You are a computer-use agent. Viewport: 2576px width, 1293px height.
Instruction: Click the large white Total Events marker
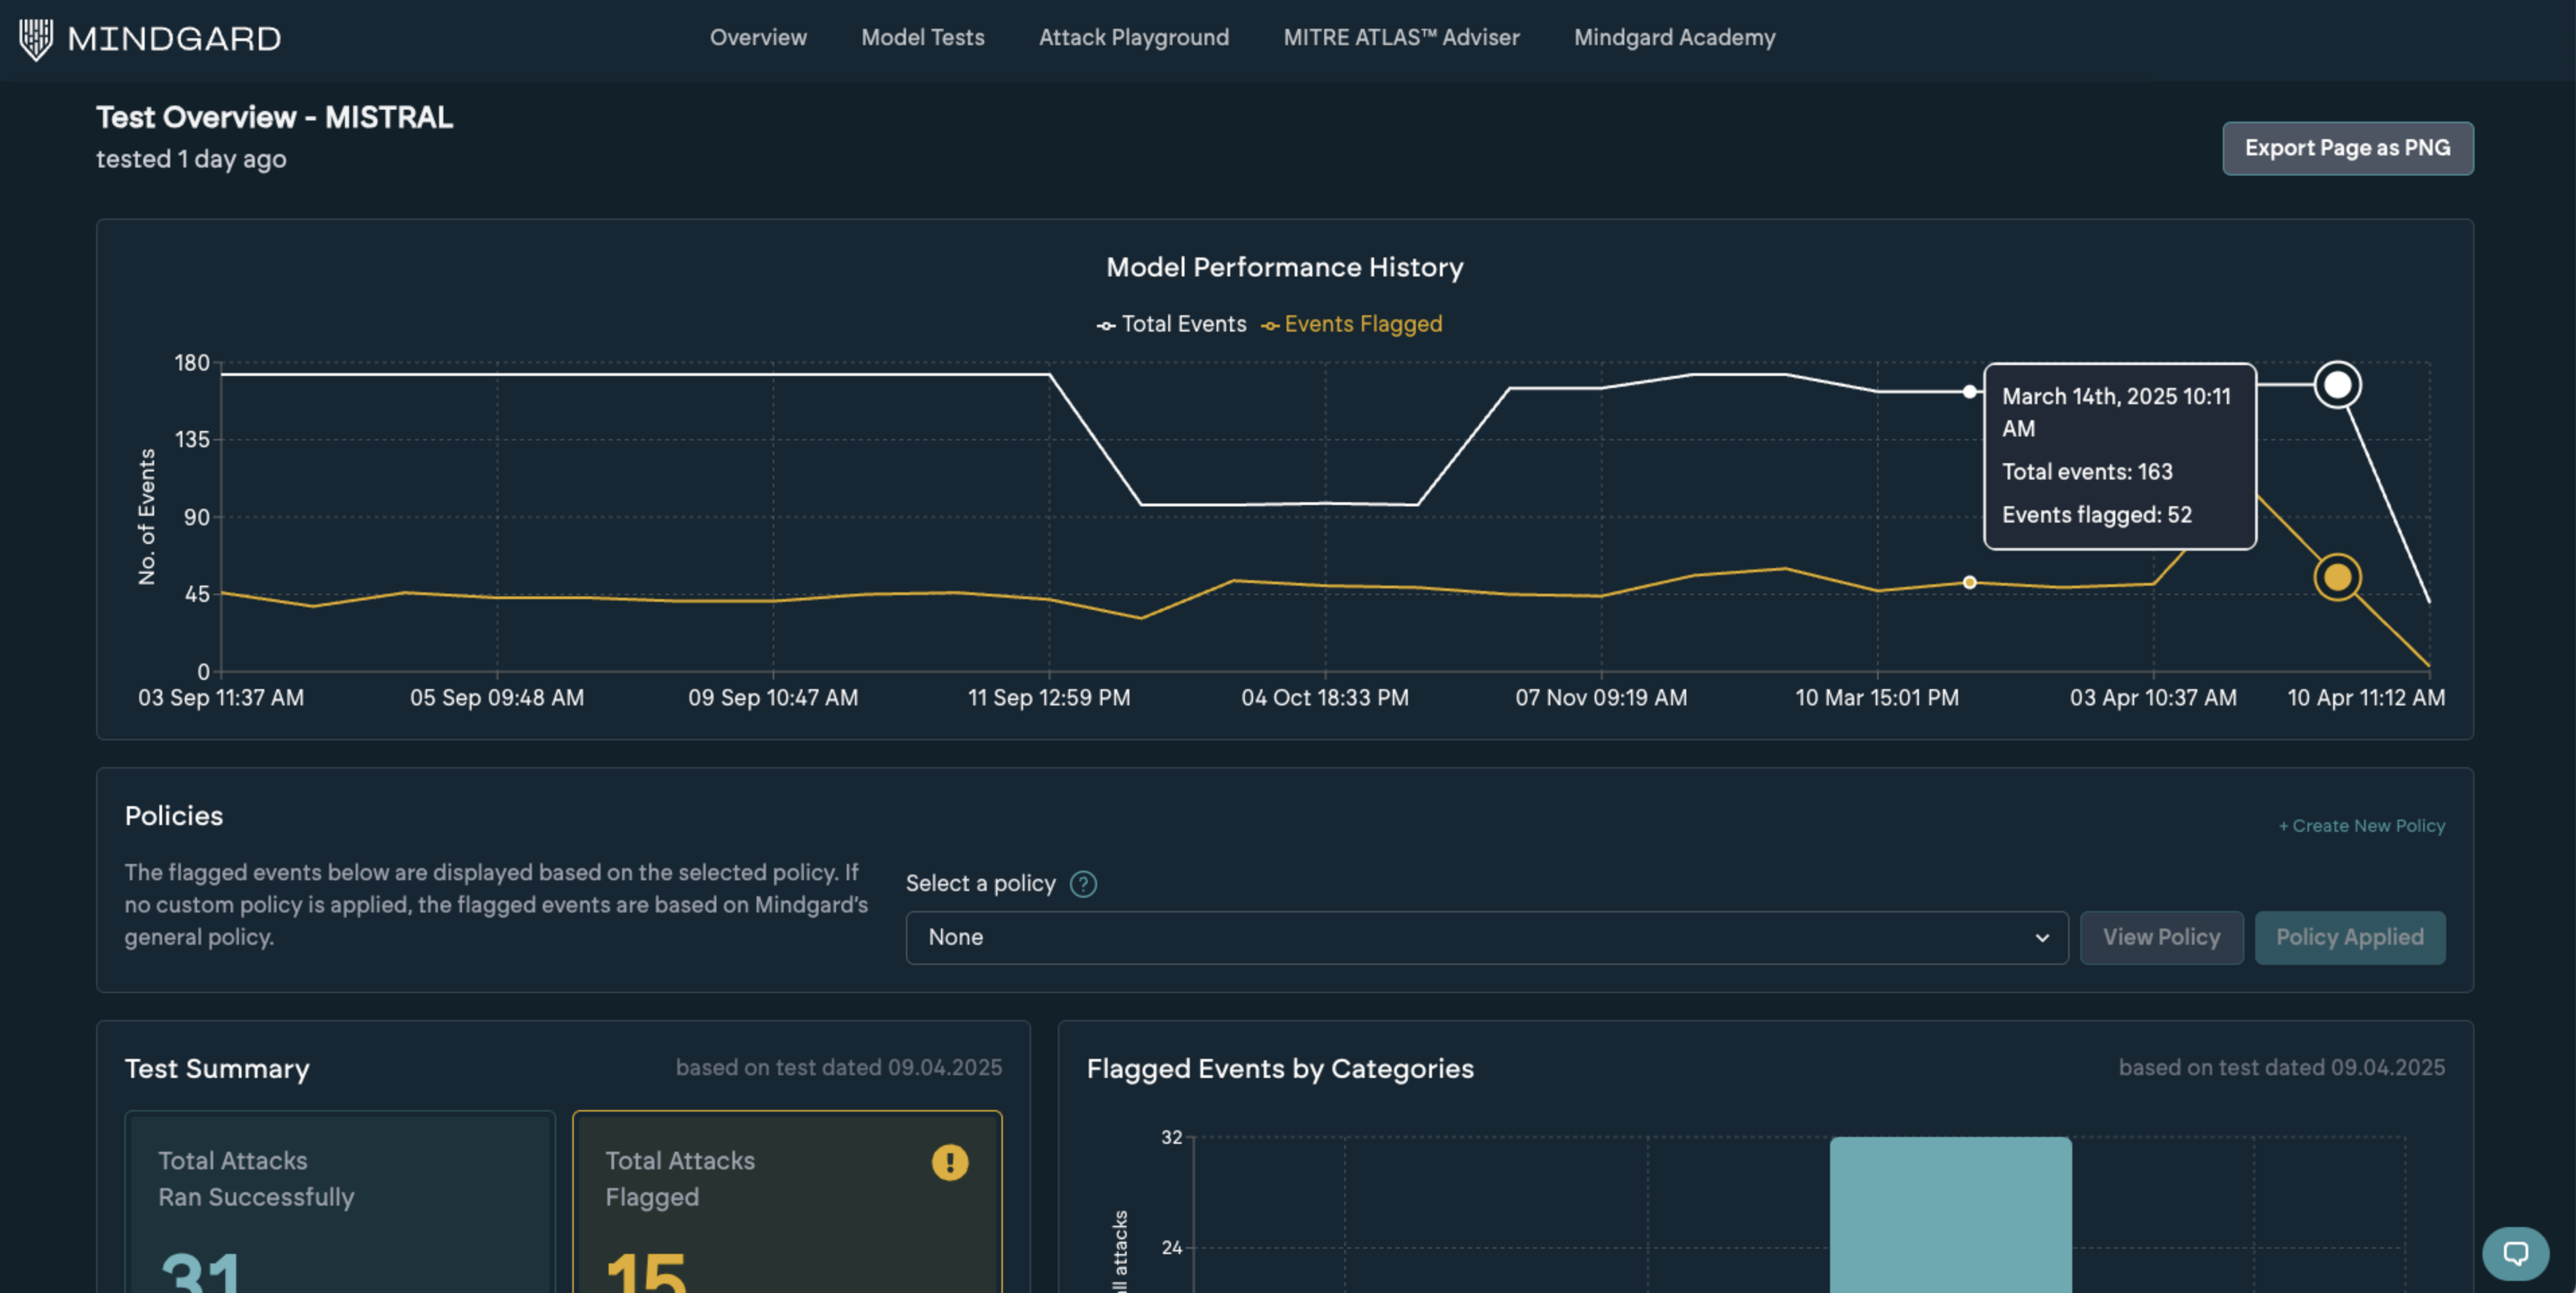coord(2337,385)
